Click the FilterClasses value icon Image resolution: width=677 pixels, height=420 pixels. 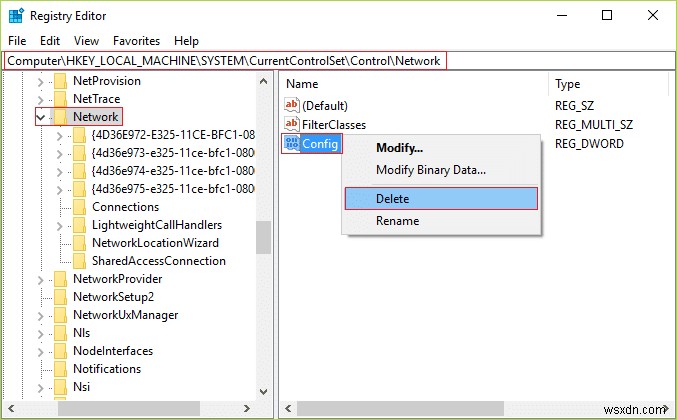coord(292,125)
